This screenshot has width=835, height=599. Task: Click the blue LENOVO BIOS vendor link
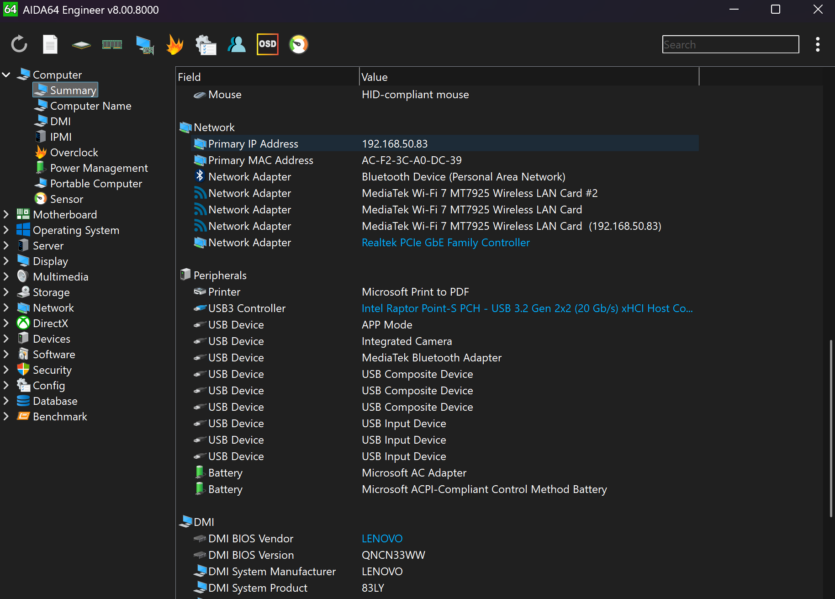click(x=382, y=539)
